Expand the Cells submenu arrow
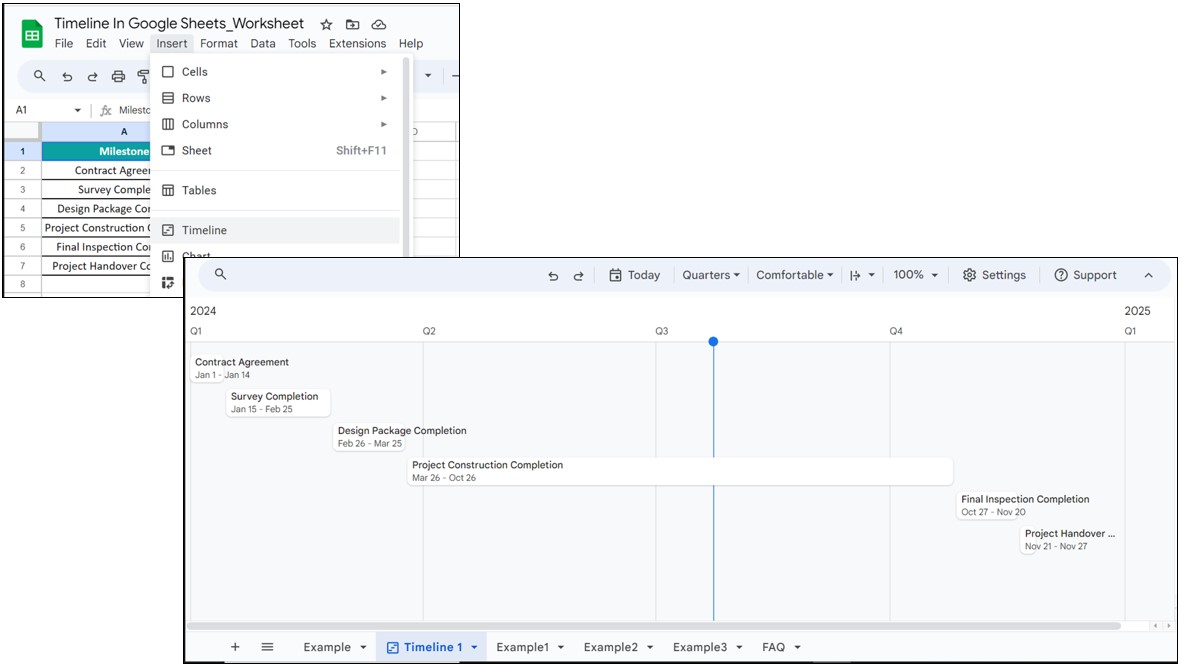The width and height of the screenshot is (1182, 667). coord(384,72)
